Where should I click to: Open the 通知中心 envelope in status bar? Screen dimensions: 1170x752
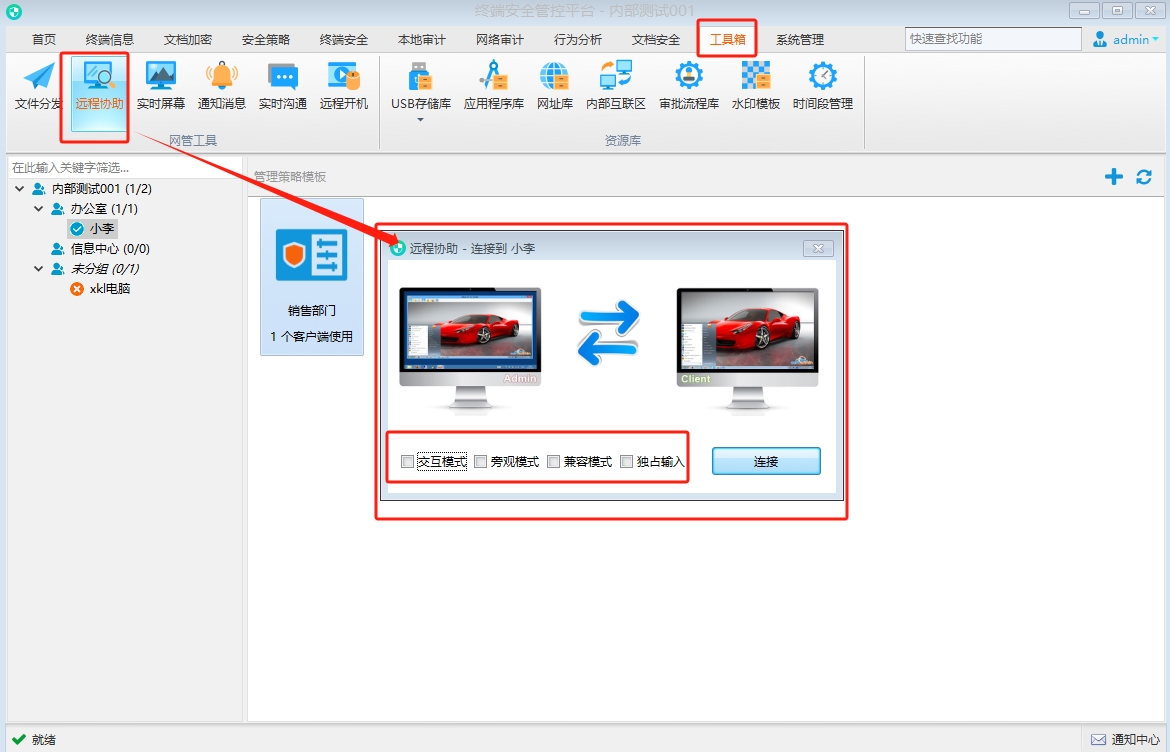pos(1098,739)
